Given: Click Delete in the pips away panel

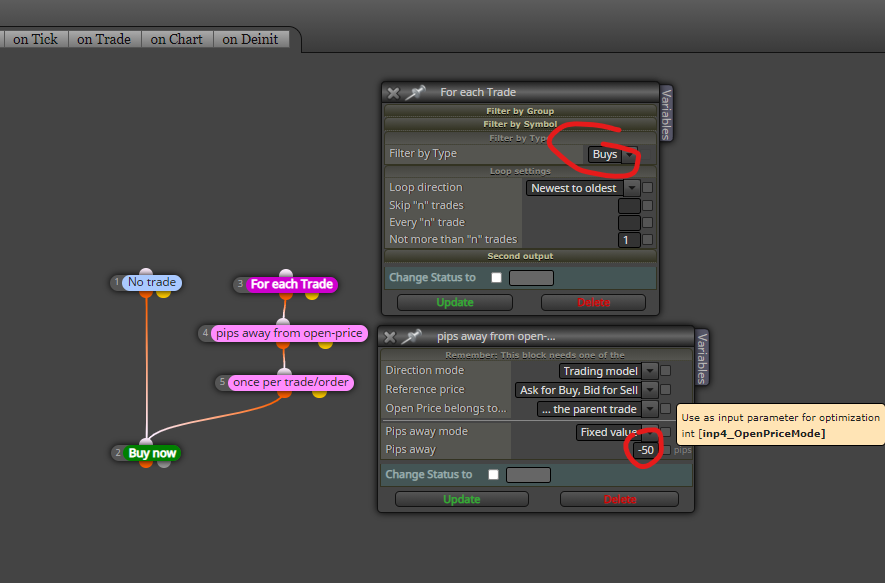Looking at the screenshot, I should 620,499.
